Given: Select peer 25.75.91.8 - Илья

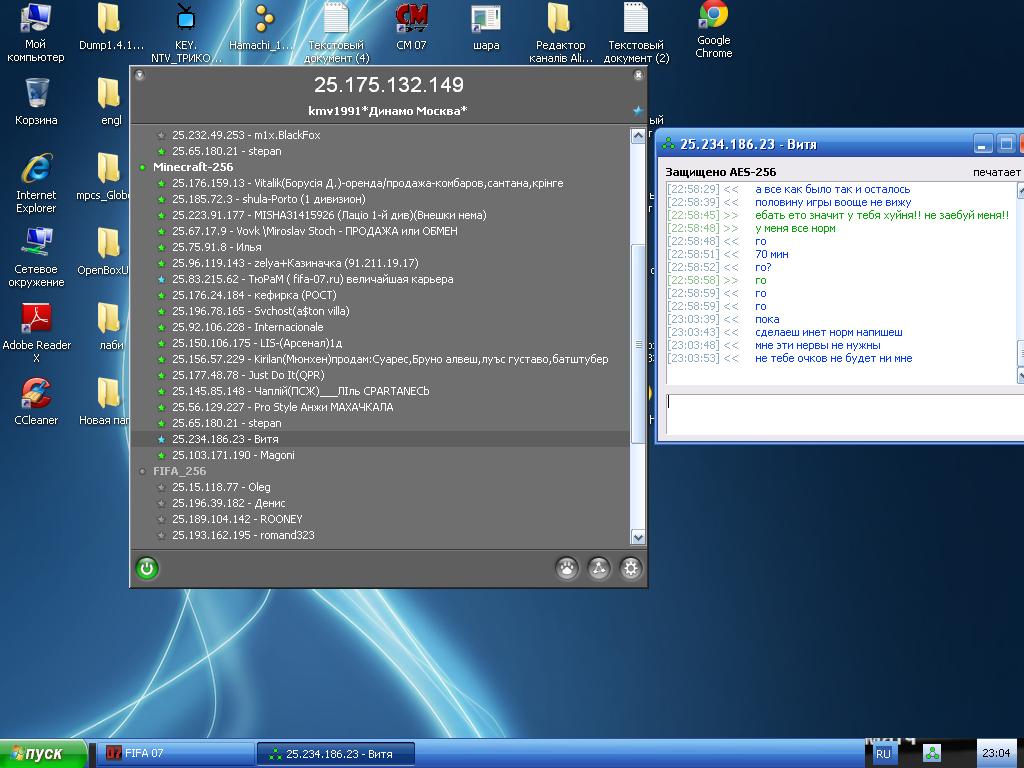Looking at the screenshot, I should 217,247.
